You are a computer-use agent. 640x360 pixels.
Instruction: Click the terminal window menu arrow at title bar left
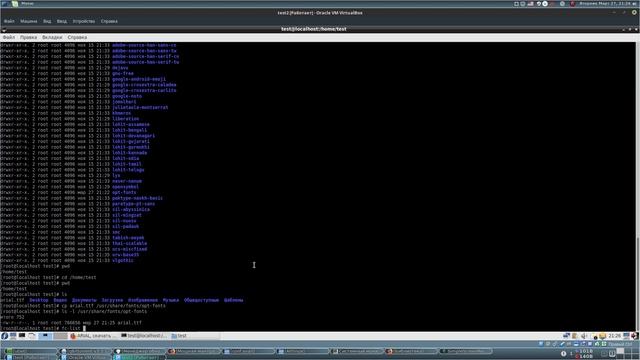(4, 30)
